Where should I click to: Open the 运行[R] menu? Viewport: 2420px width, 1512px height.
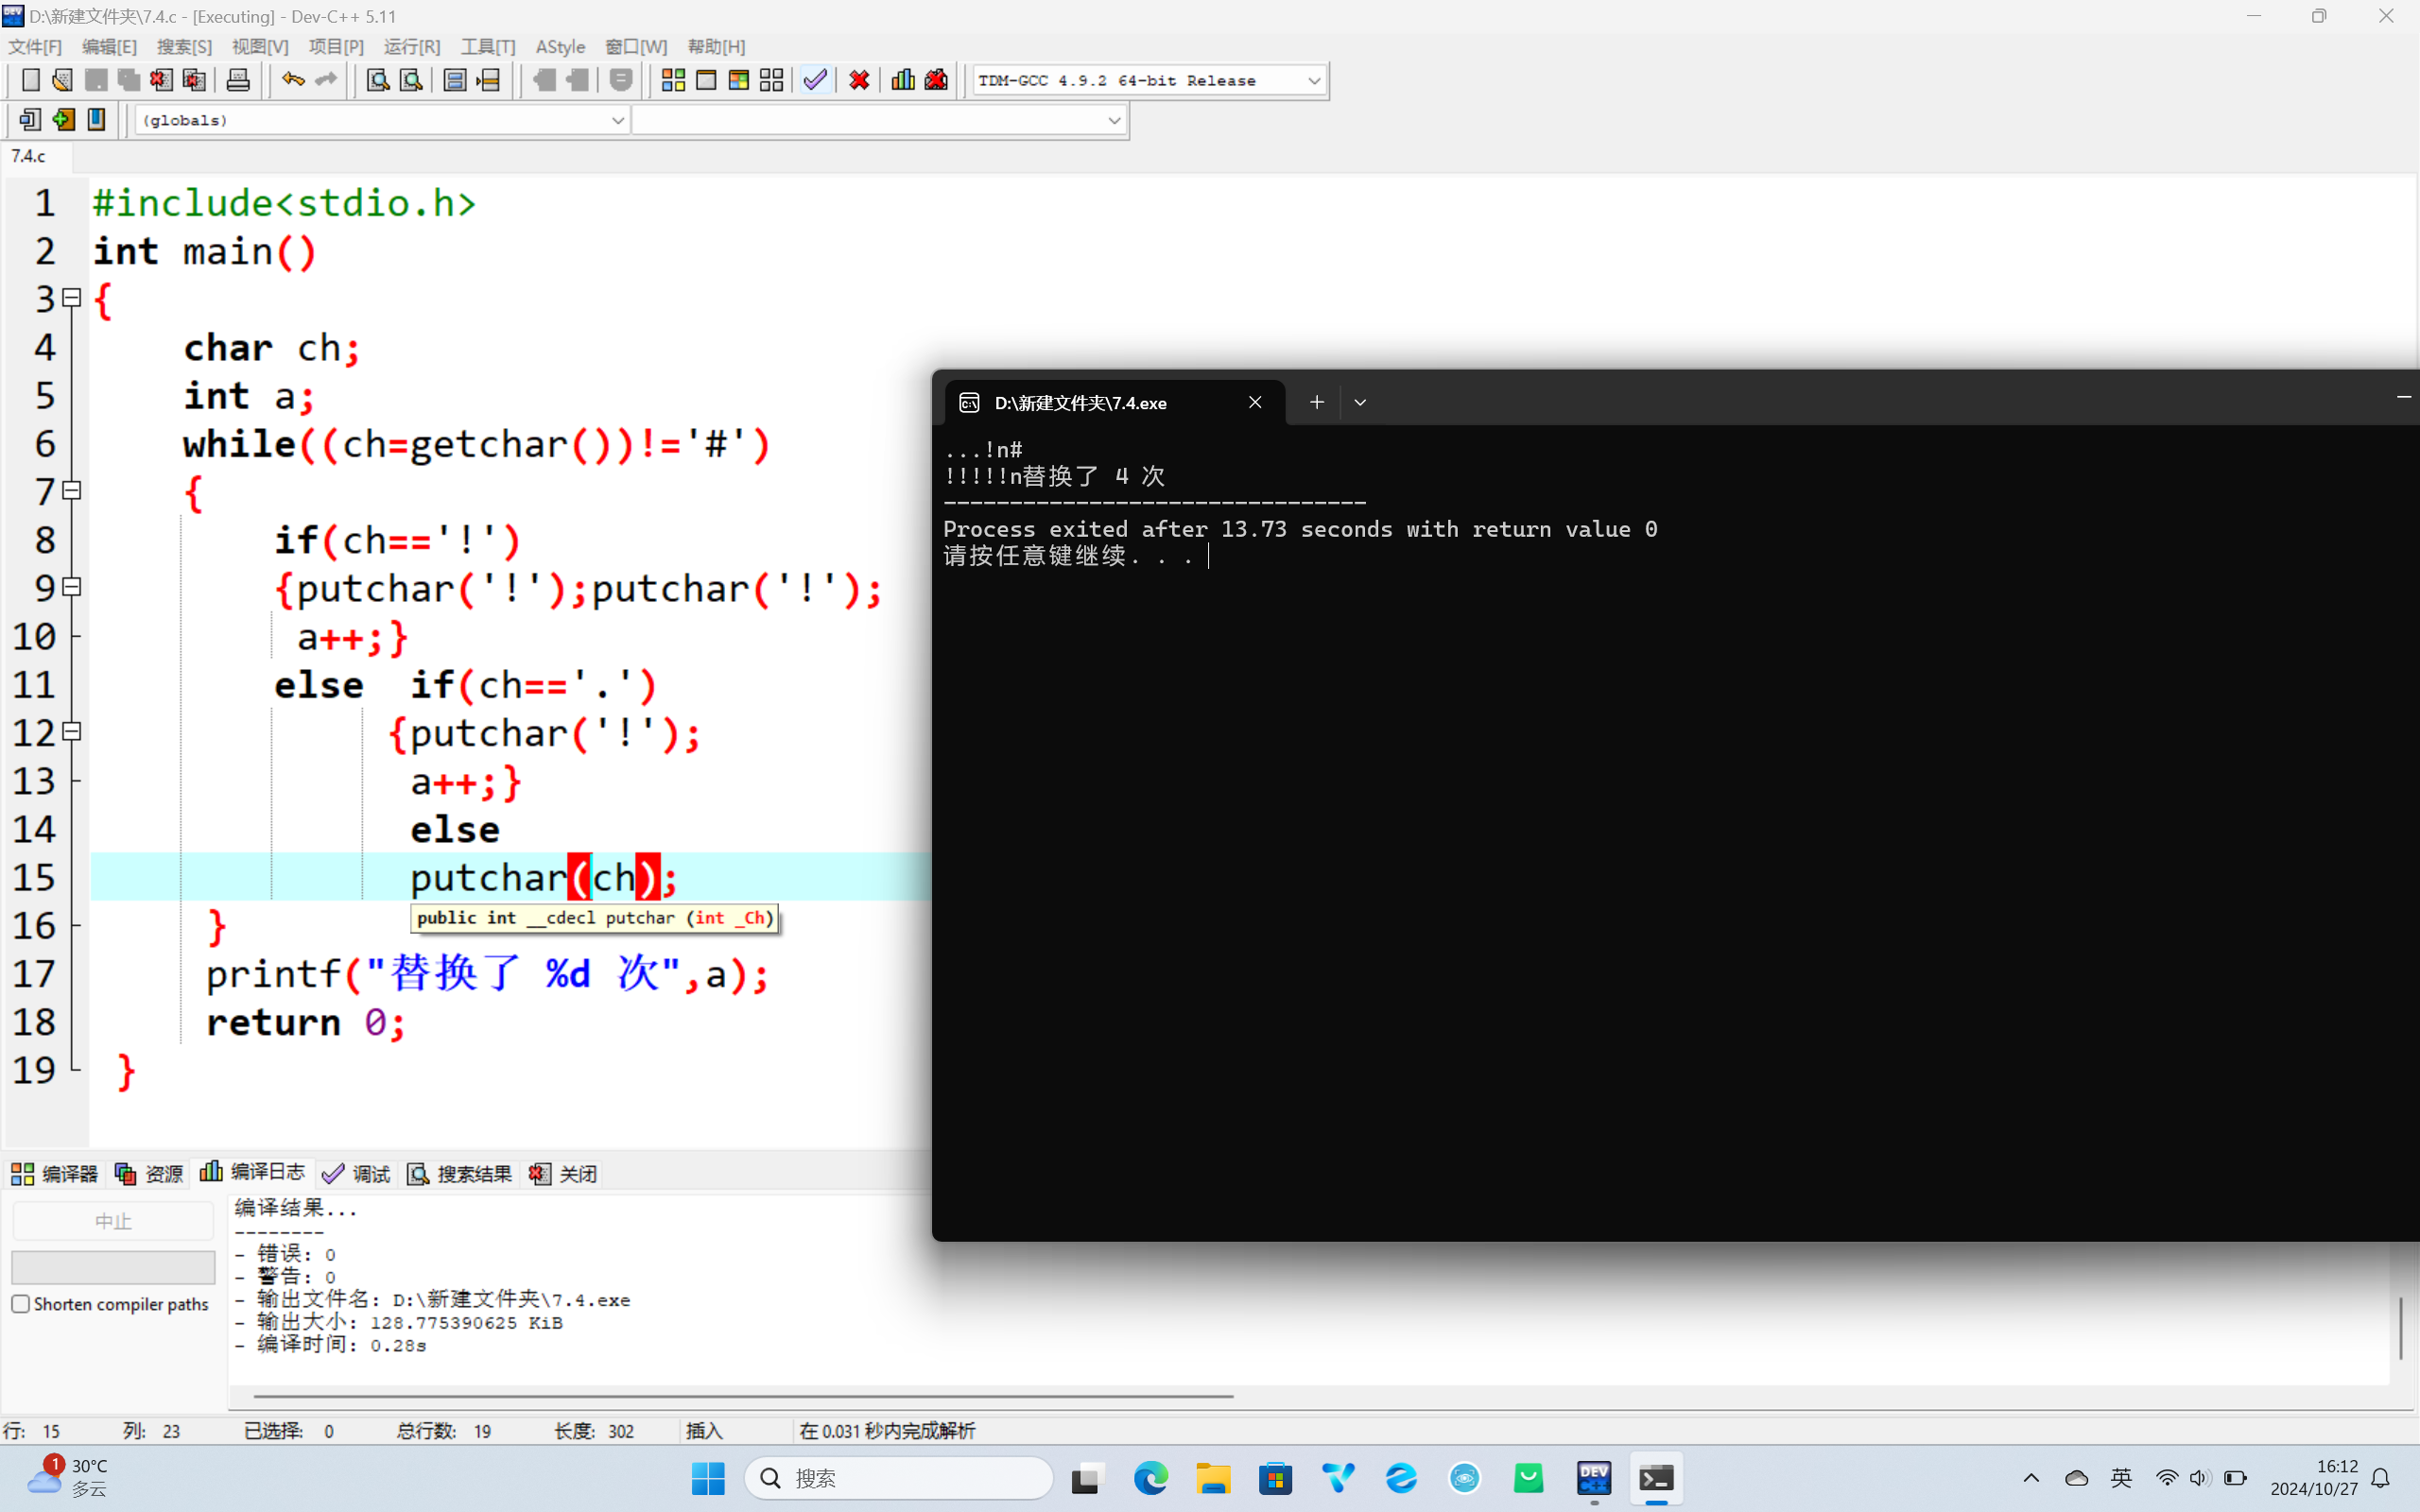tap(411, 47)
